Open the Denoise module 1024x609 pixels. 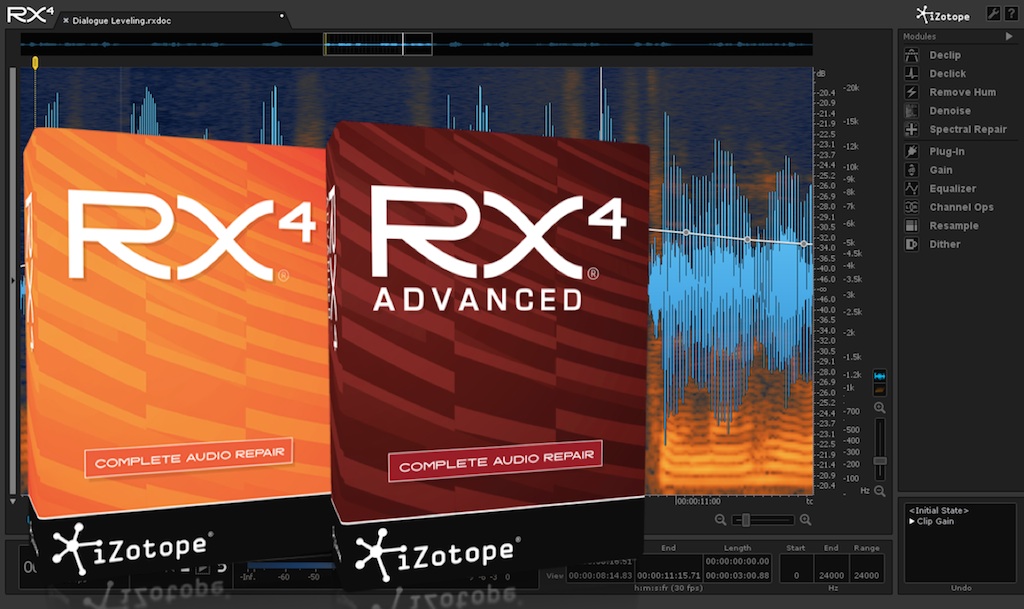pos(950,110)
